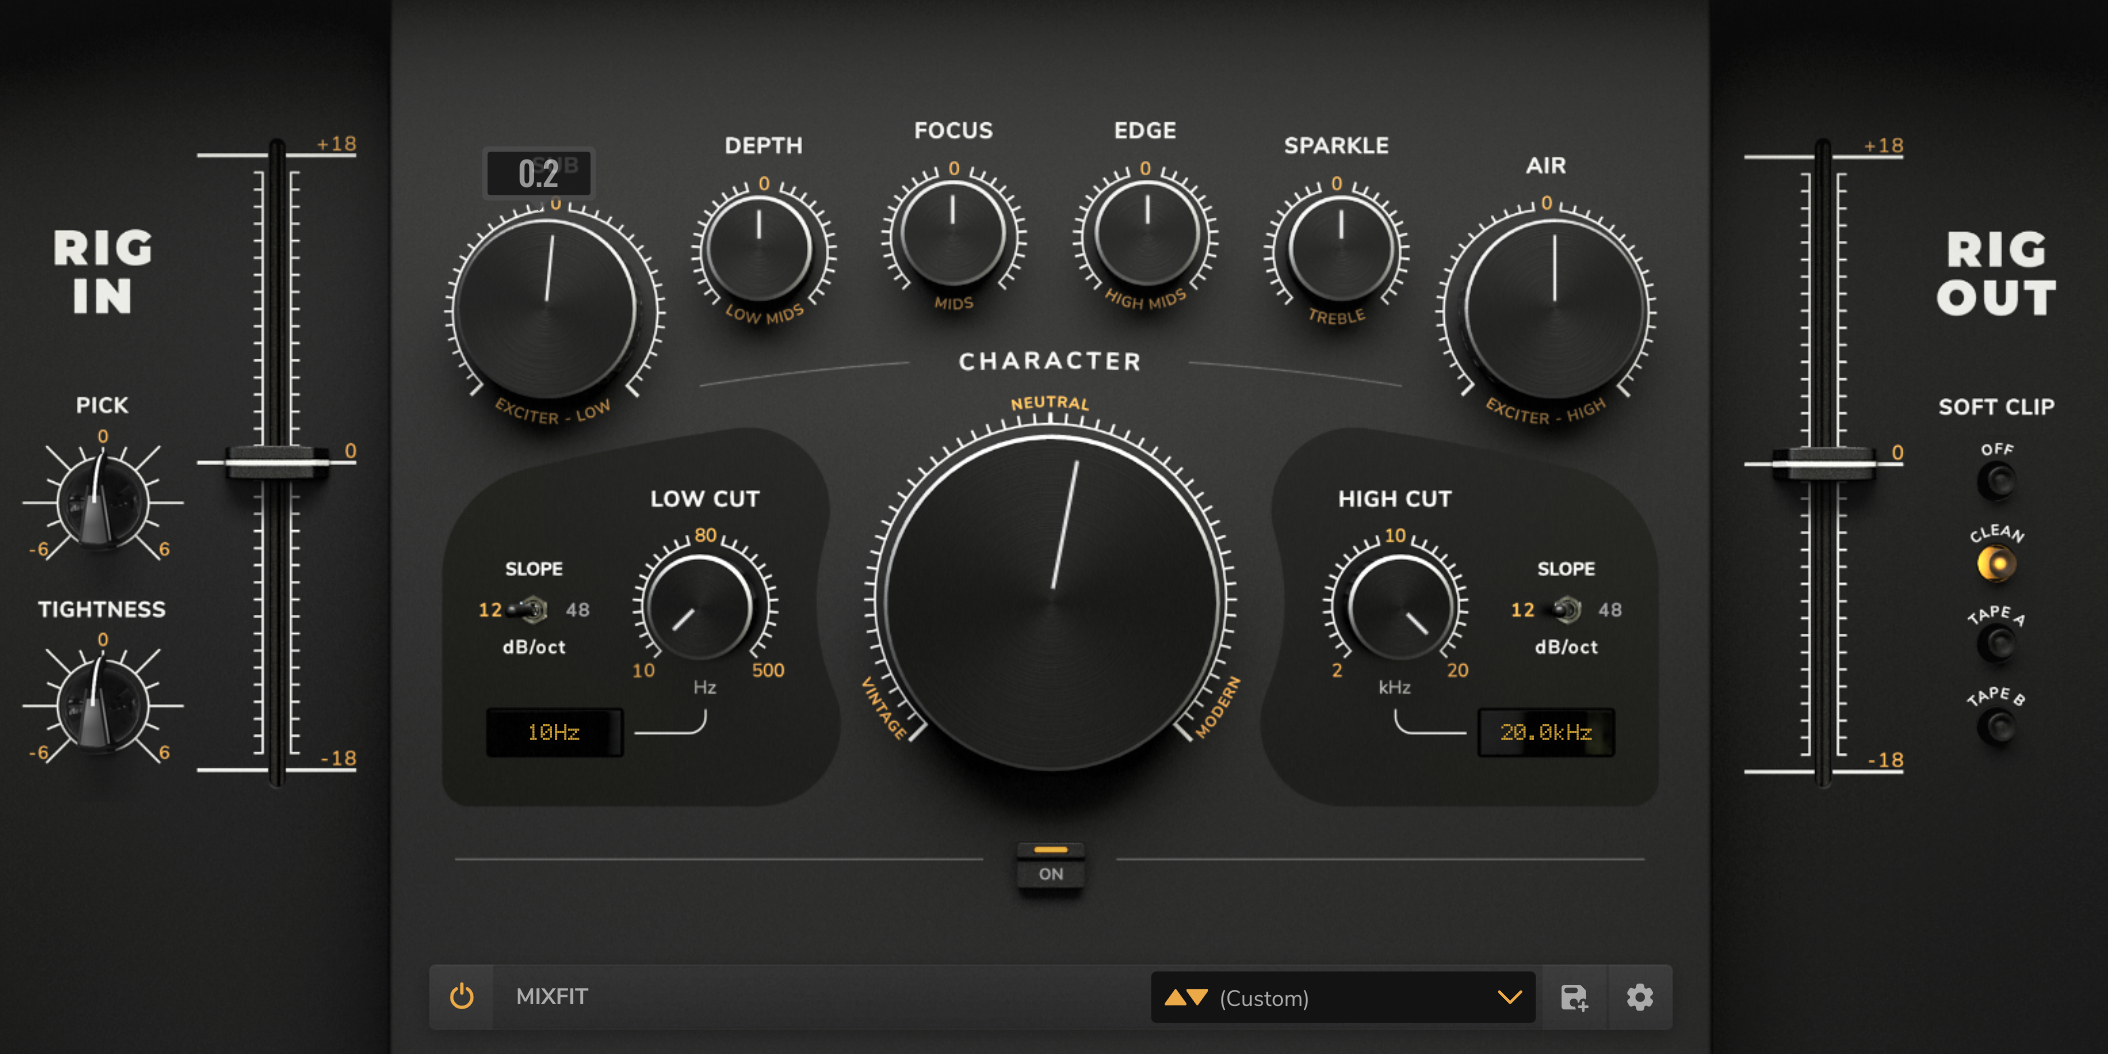Open the (Custom) preset dropdown
Screen dimensions: 2108x1054
click(1343, 997)
